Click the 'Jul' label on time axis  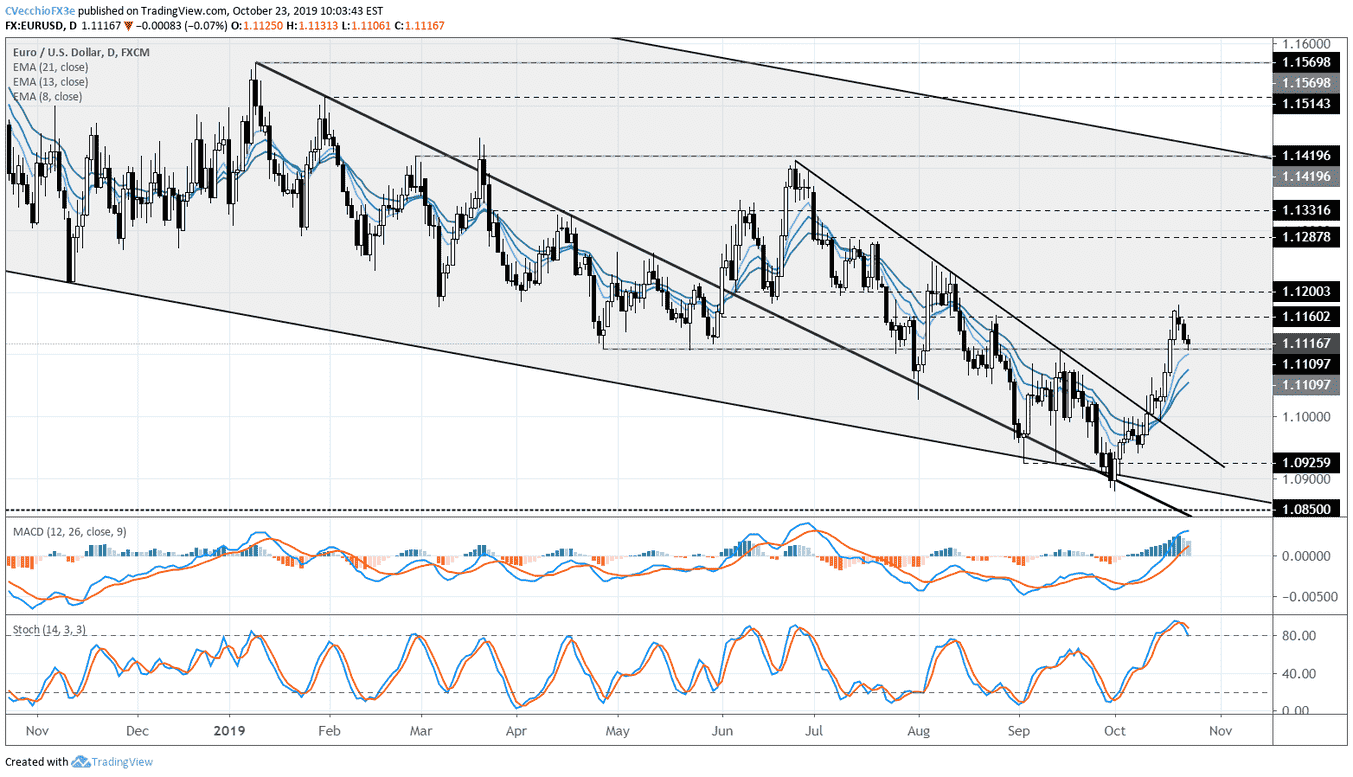813,732
